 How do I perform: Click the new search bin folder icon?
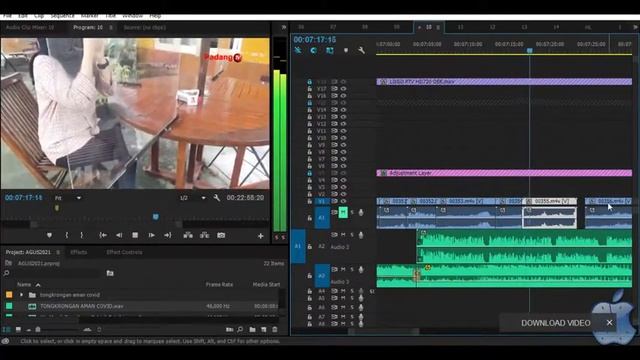click(110, 273)
